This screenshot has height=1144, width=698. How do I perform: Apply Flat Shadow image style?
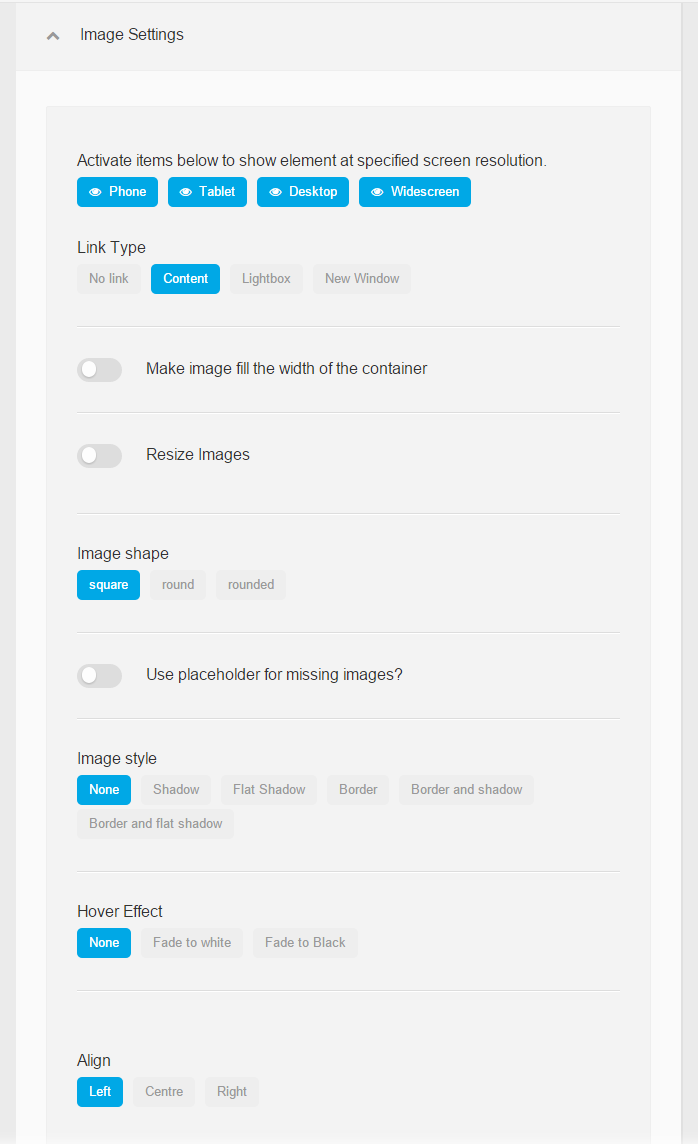[x=269, y=790]
